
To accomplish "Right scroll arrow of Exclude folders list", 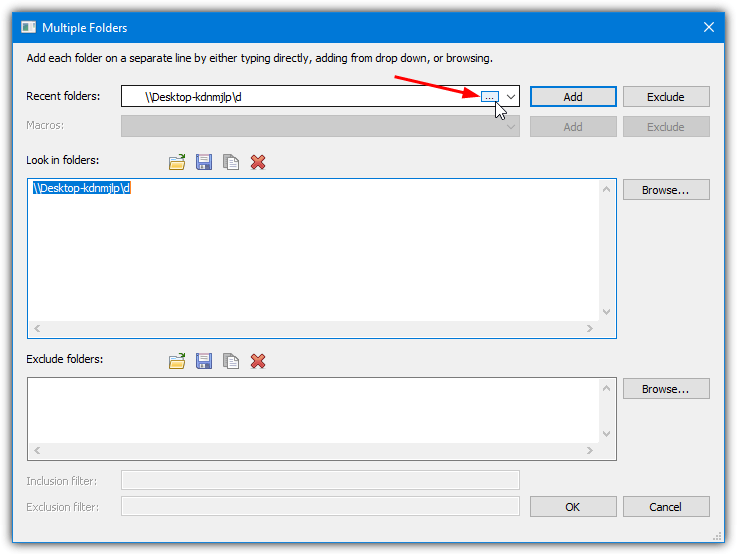I will [x=590, y=451].
